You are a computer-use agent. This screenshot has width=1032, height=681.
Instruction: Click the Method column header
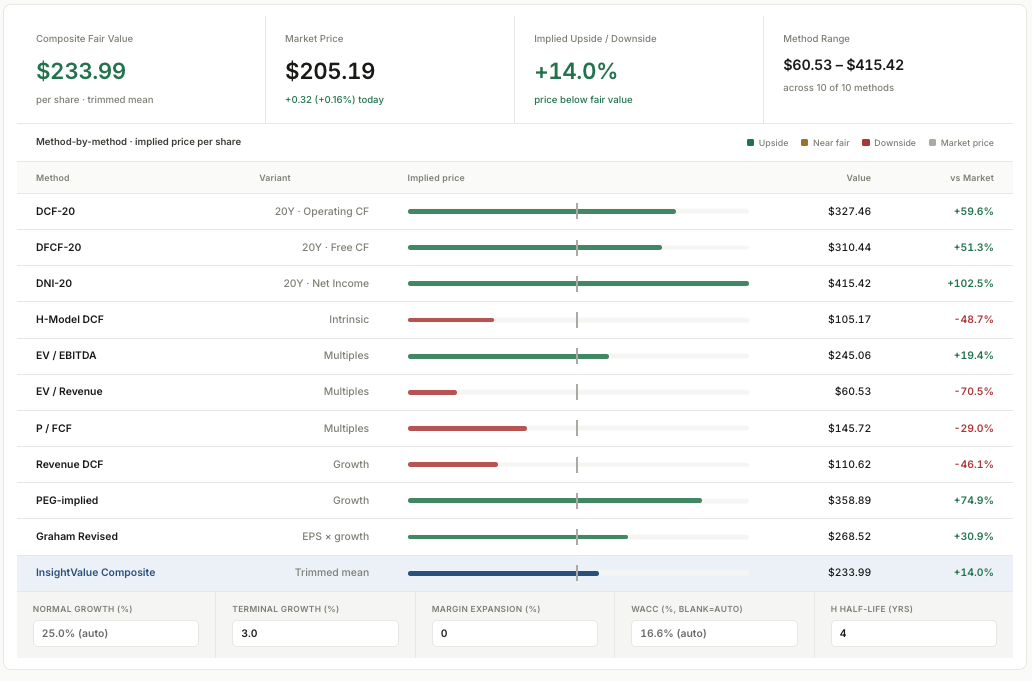coord(53,178)
